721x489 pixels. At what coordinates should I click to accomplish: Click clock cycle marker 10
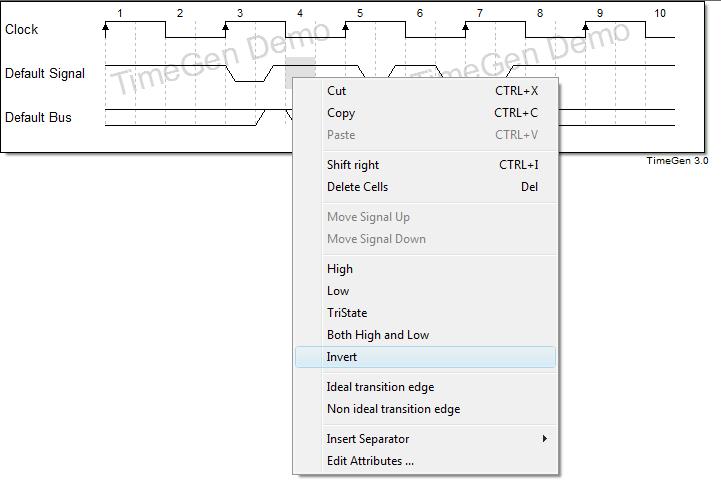660,14
